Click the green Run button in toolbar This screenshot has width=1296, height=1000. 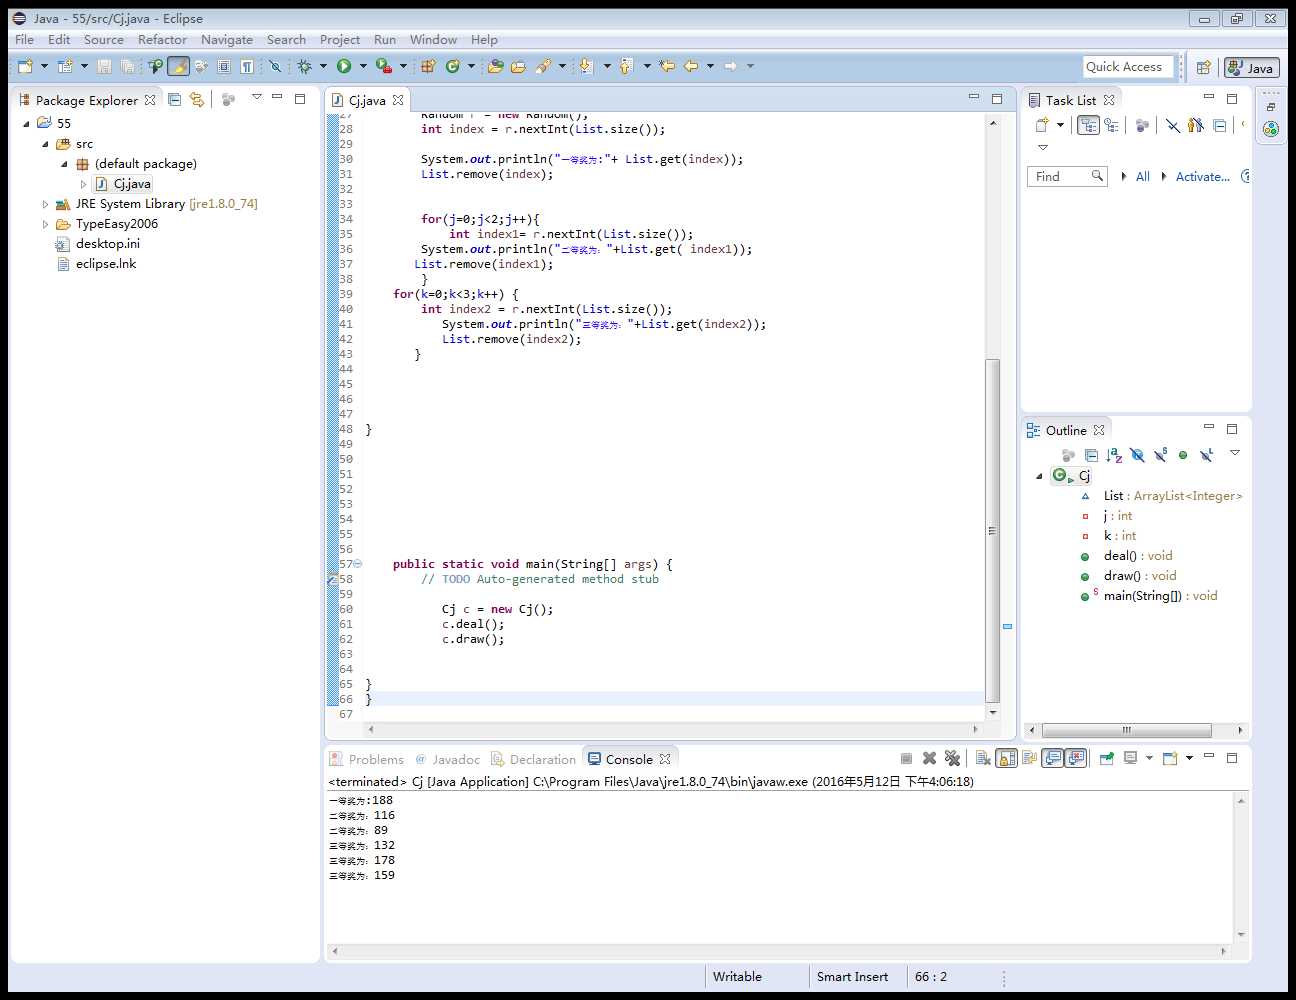[344, 66]
